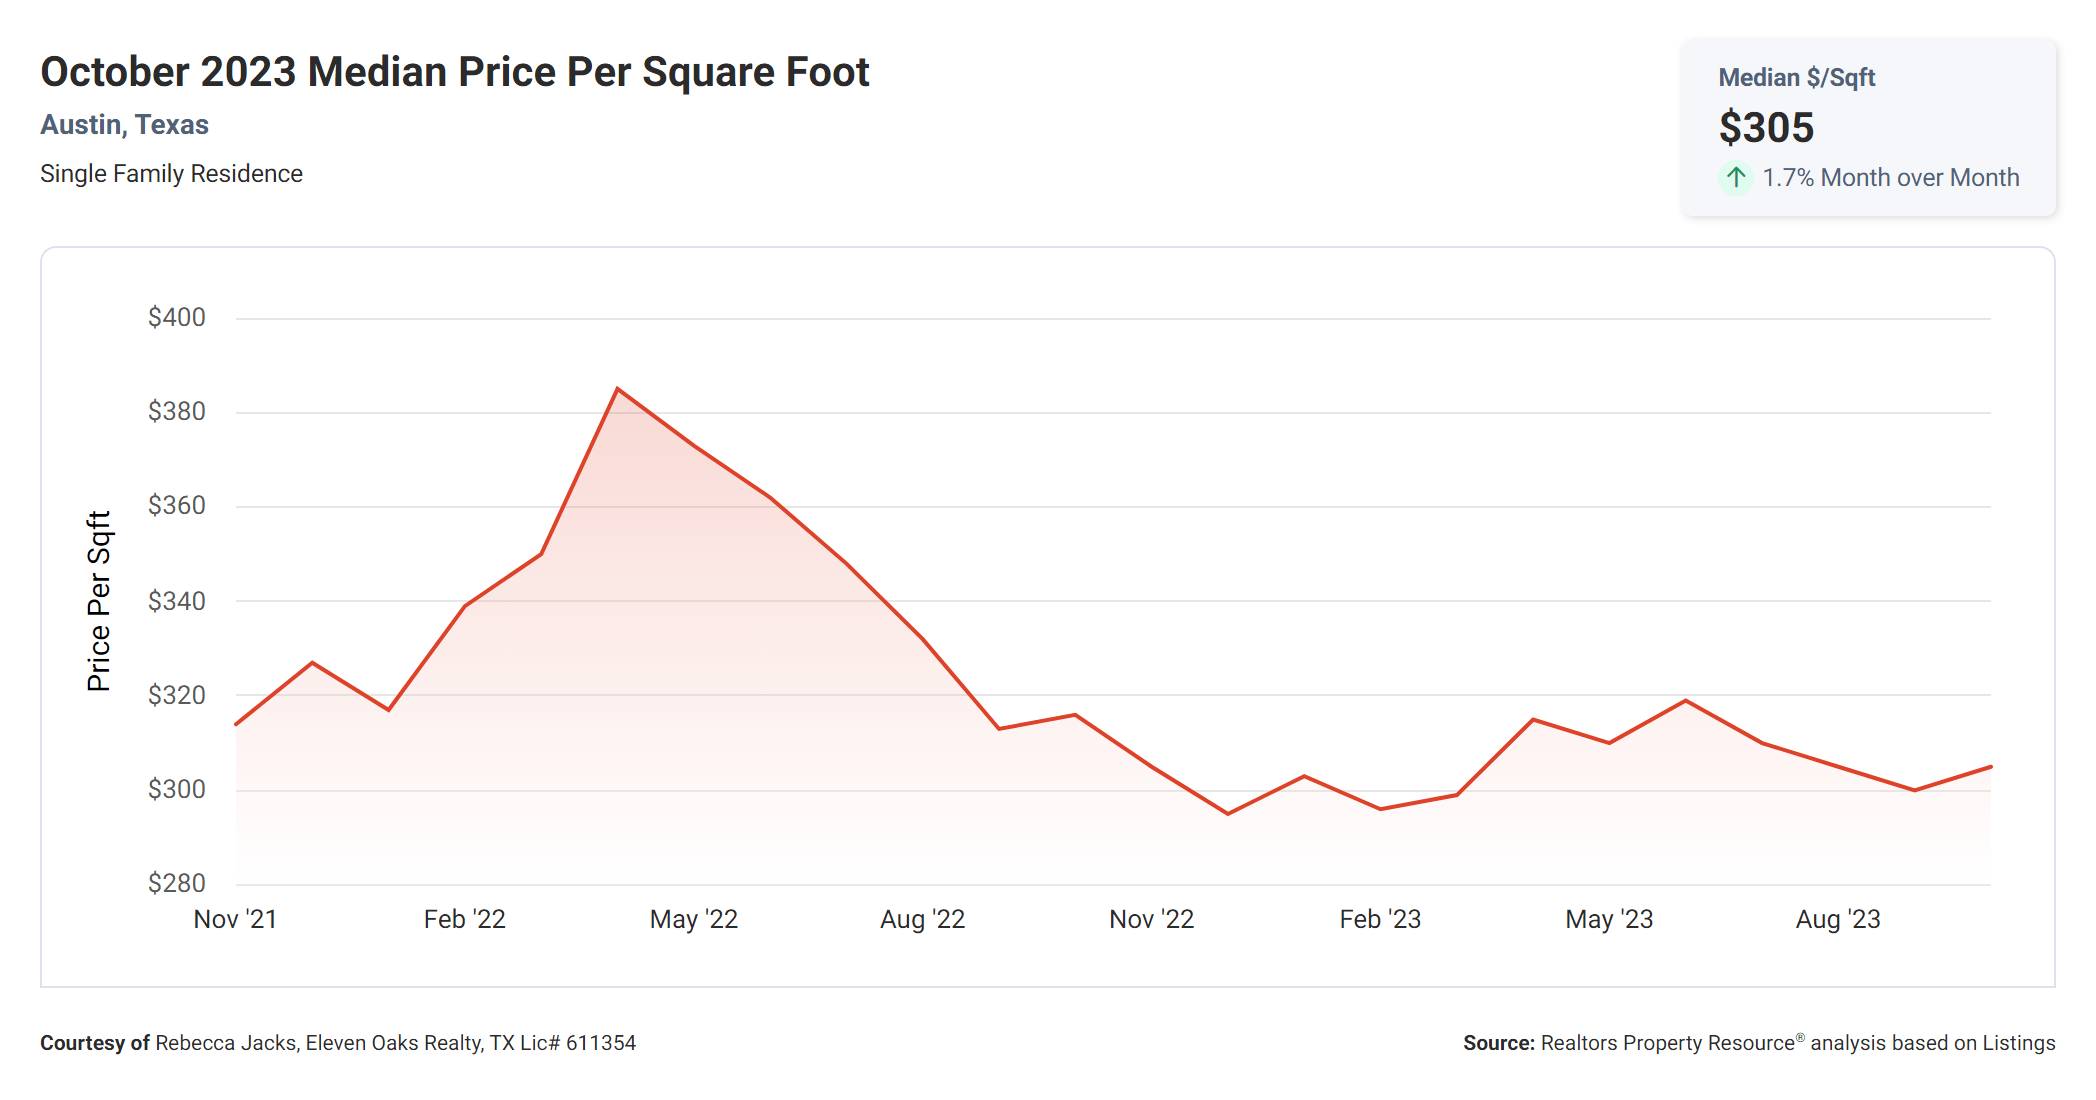Image resolution: width=2096 pixels, height=1100 pixels.
Task: Click the Aug '22 x-axis label
Action: pyautogui.click(x=922, y=919)
